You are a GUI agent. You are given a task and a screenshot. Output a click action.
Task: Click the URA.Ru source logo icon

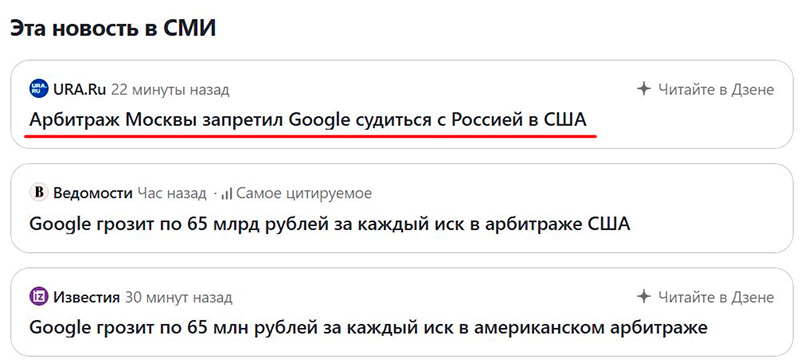[x=39, y=89]
